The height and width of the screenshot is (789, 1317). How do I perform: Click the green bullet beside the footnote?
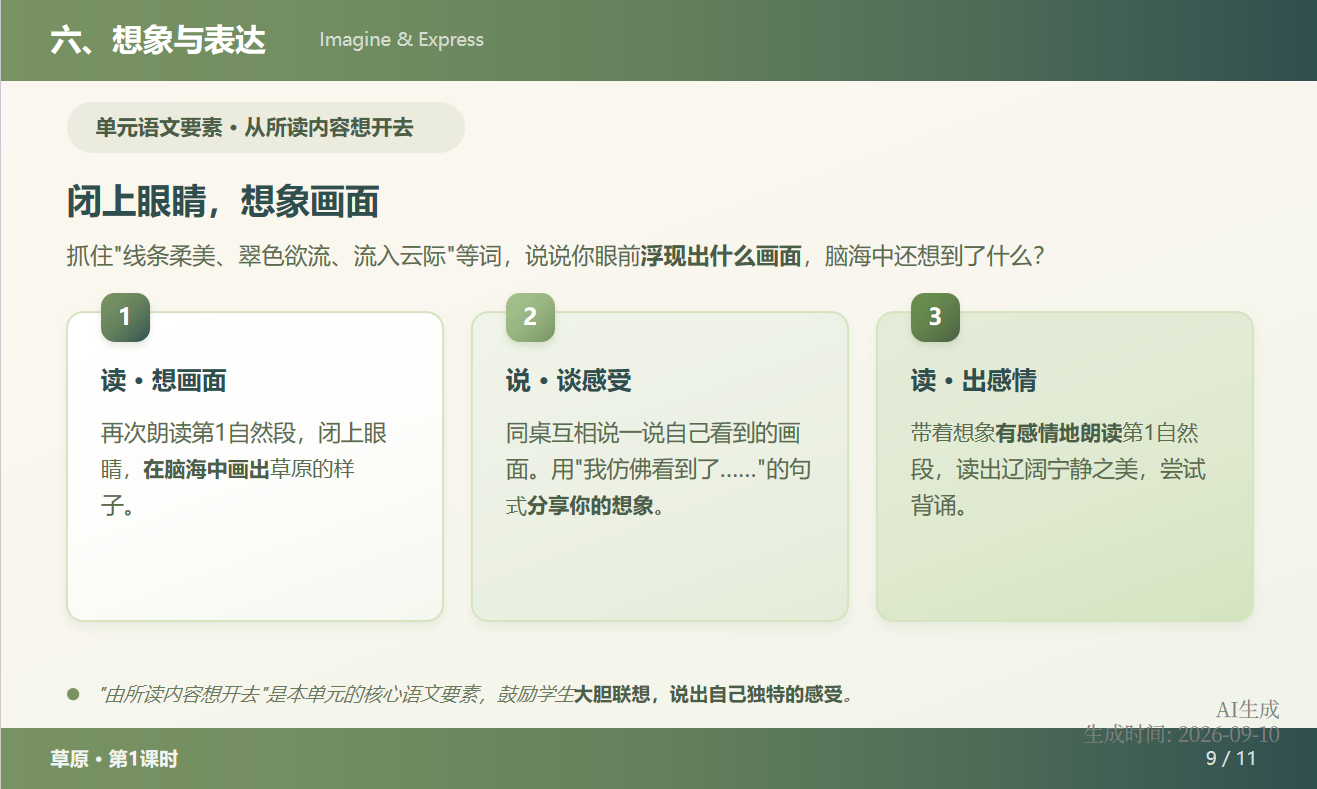(73, 693)
